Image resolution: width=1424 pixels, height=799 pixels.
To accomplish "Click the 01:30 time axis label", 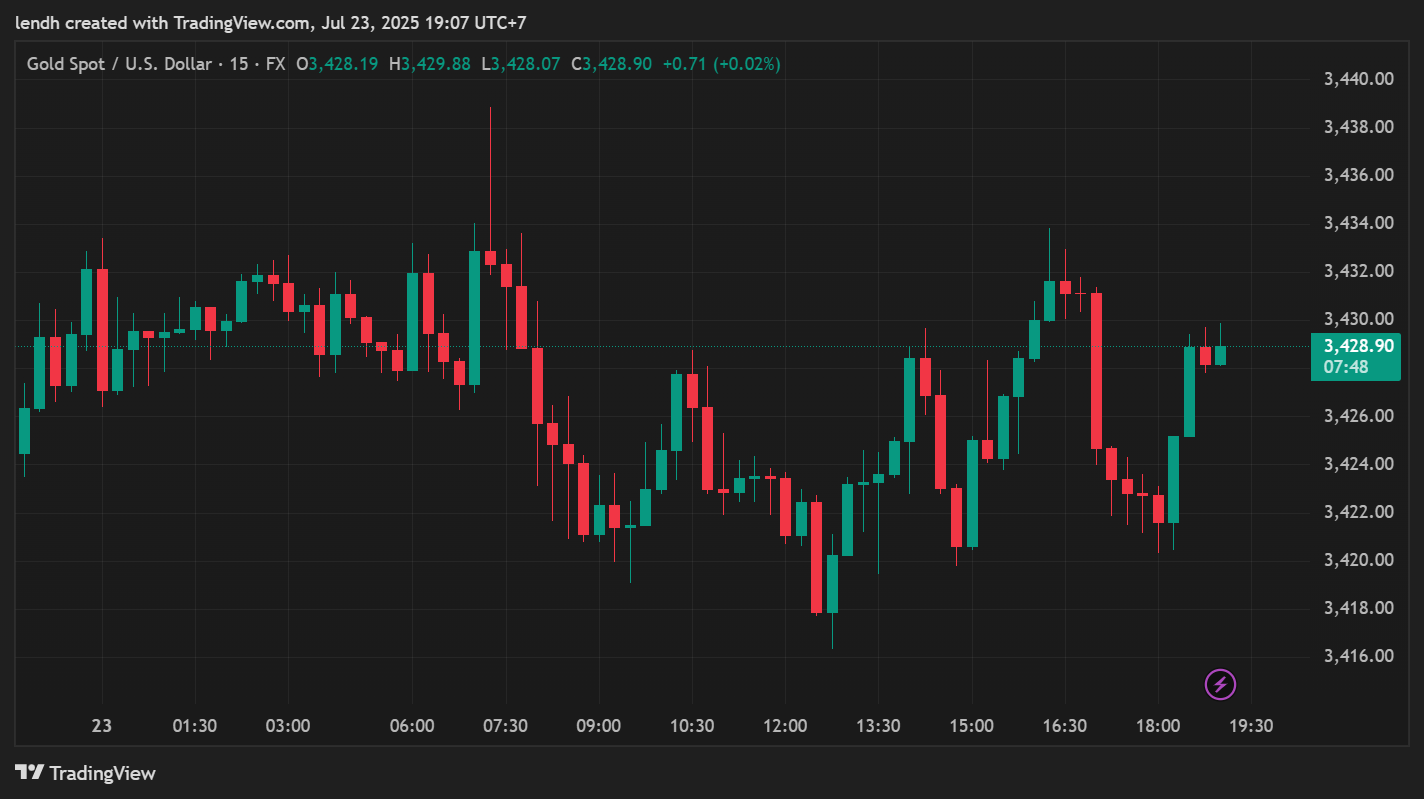I will click(x=195, y=726).
